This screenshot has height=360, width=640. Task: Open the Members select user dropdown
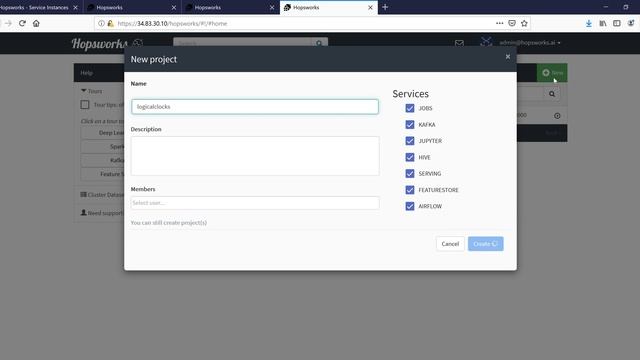(x=255, y=203)
